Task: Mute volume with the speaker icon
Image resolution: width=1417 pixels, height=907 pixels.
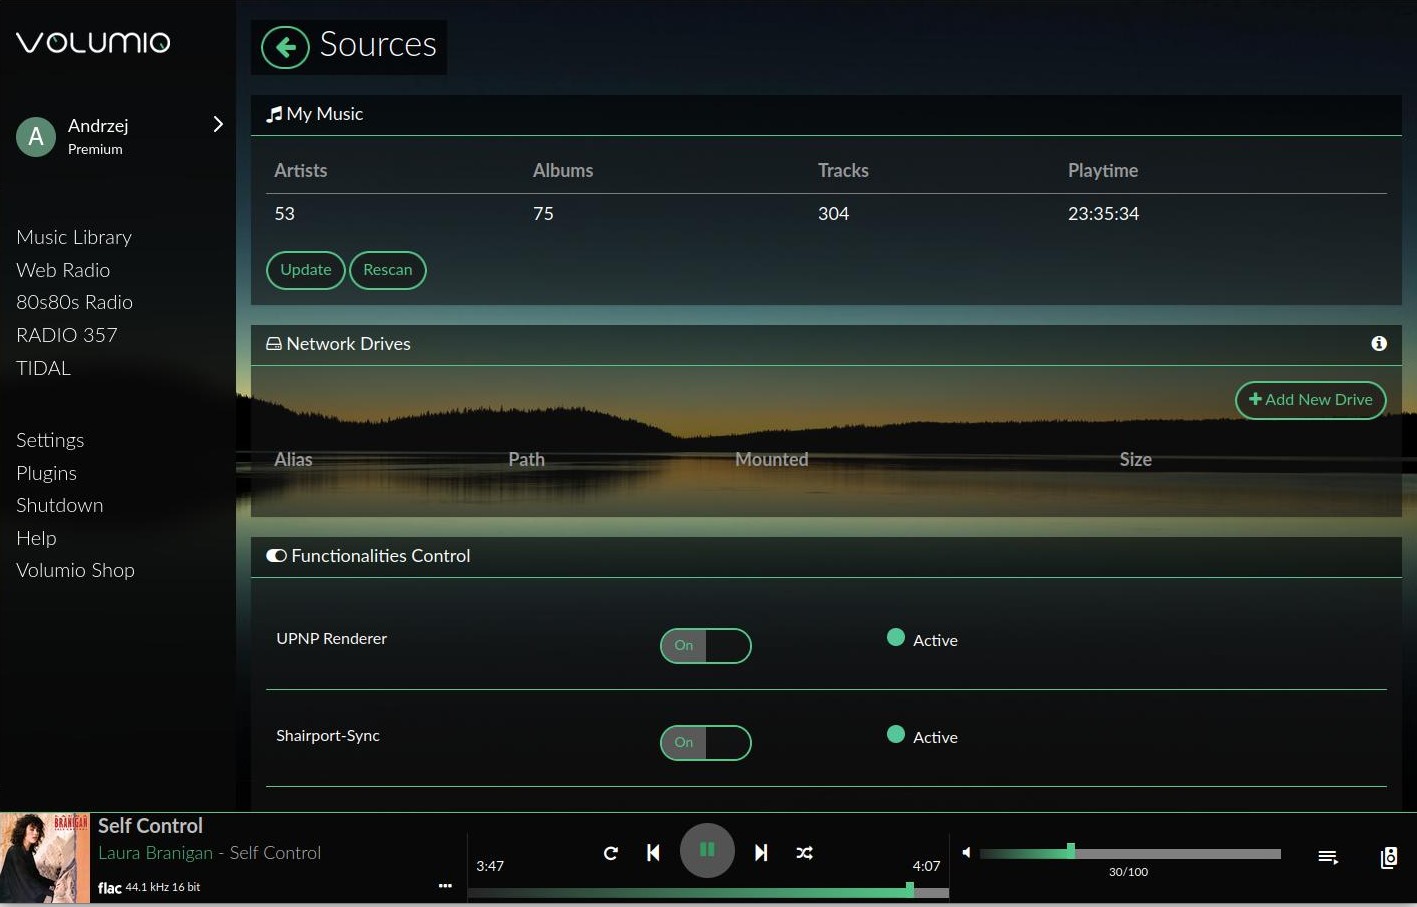Action: coord(966,853)
